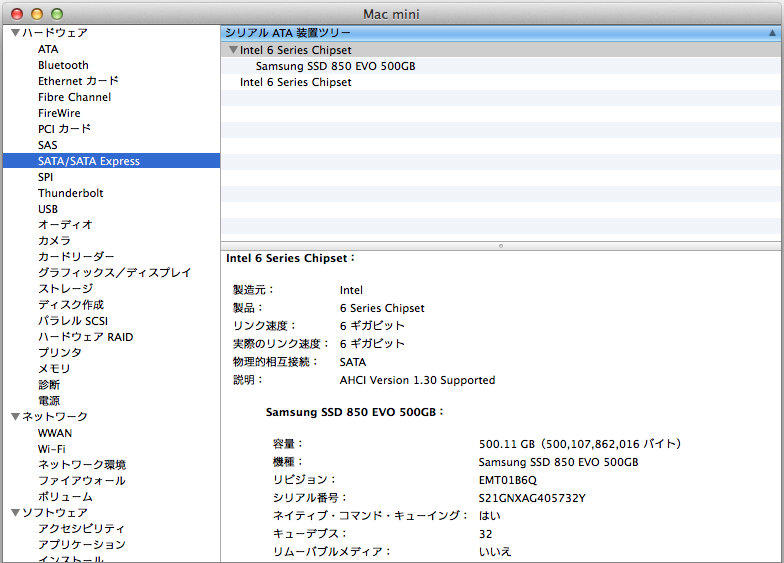Select 電源 in the sidebar
The height and width of the screenshot is (563, 784).
click(49, 401)
